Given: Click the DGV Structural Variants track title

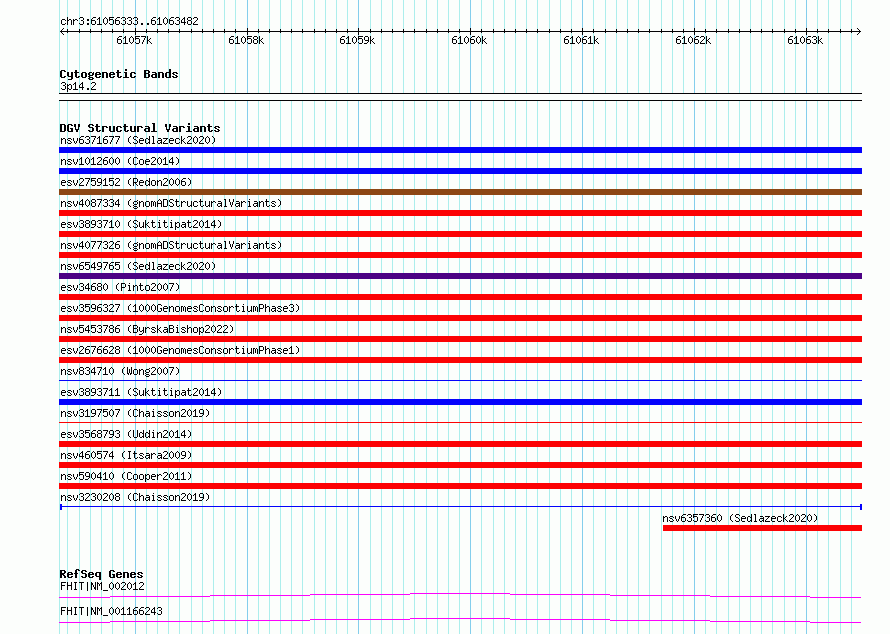Looking at the screenshot, I should click(140, 128).
